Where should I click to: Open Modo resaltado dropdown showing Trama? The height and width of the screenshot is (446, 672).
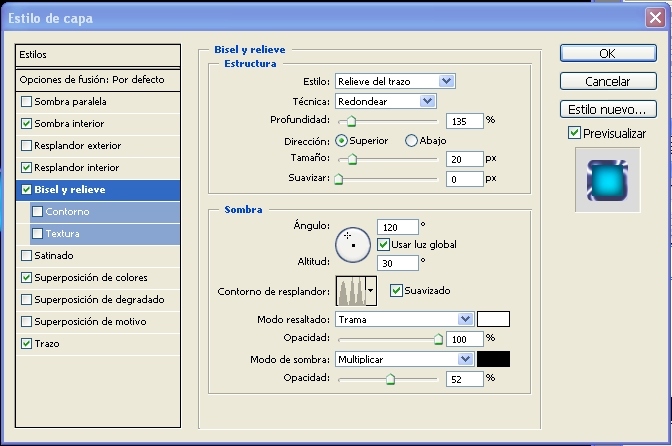pyautogui.click(x=405, y=319)
